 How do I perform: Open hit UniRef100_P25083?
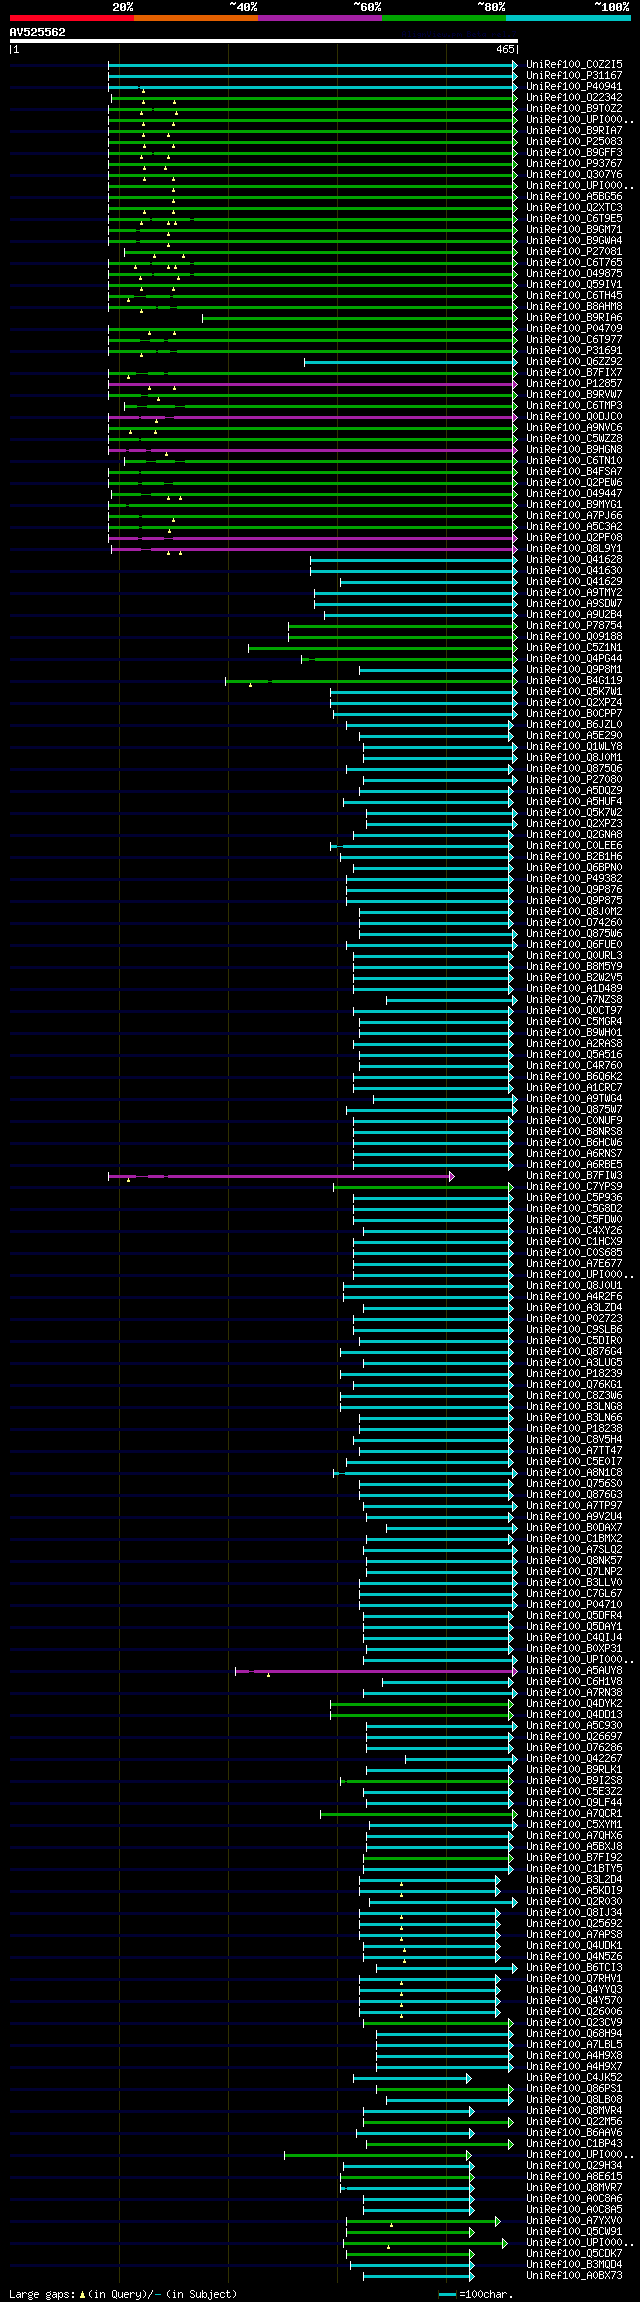point(574,142)
